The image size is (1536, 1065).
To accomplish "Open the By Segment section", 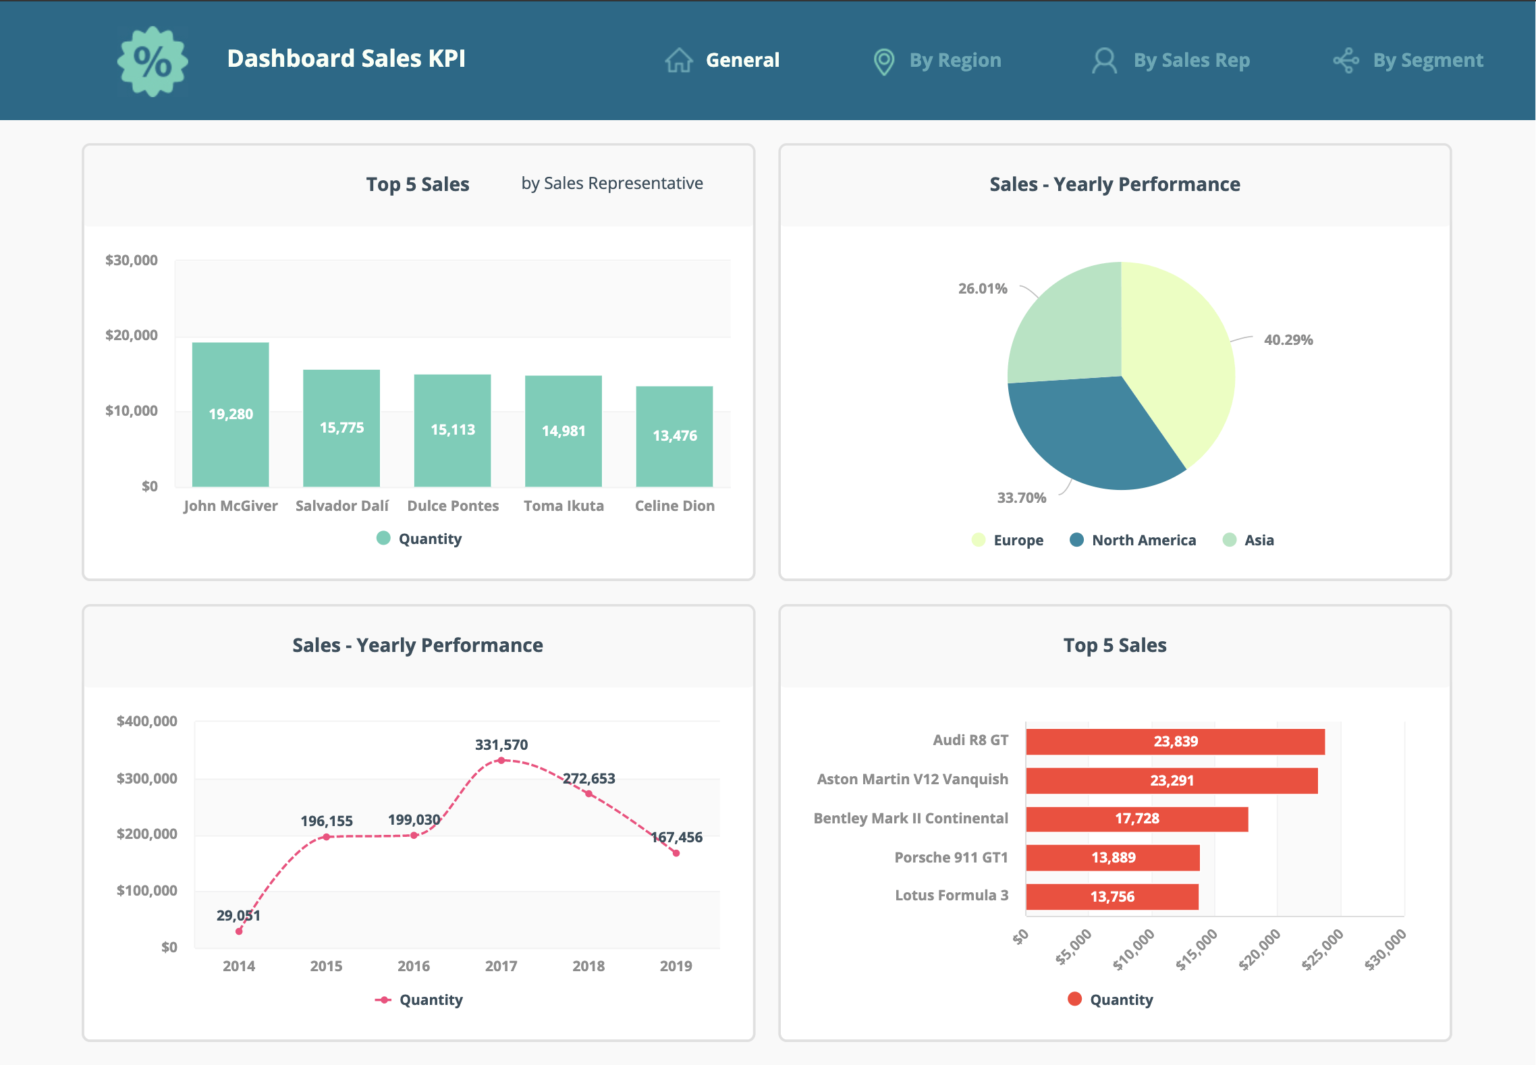I will click(1428, 60).
